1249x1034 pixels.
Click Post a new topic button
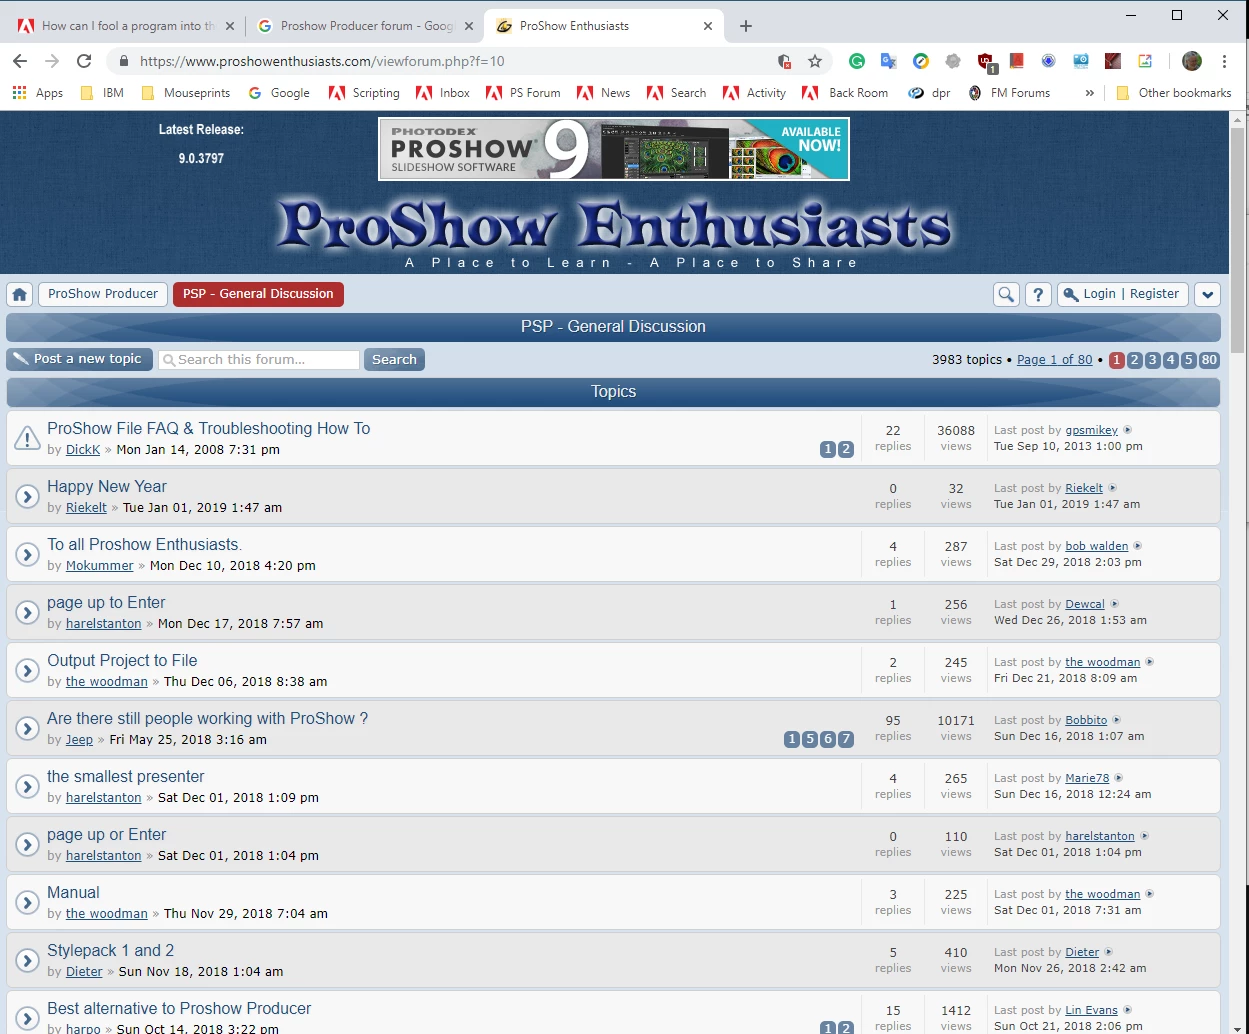pyautogui.click(x=80, y=359)
